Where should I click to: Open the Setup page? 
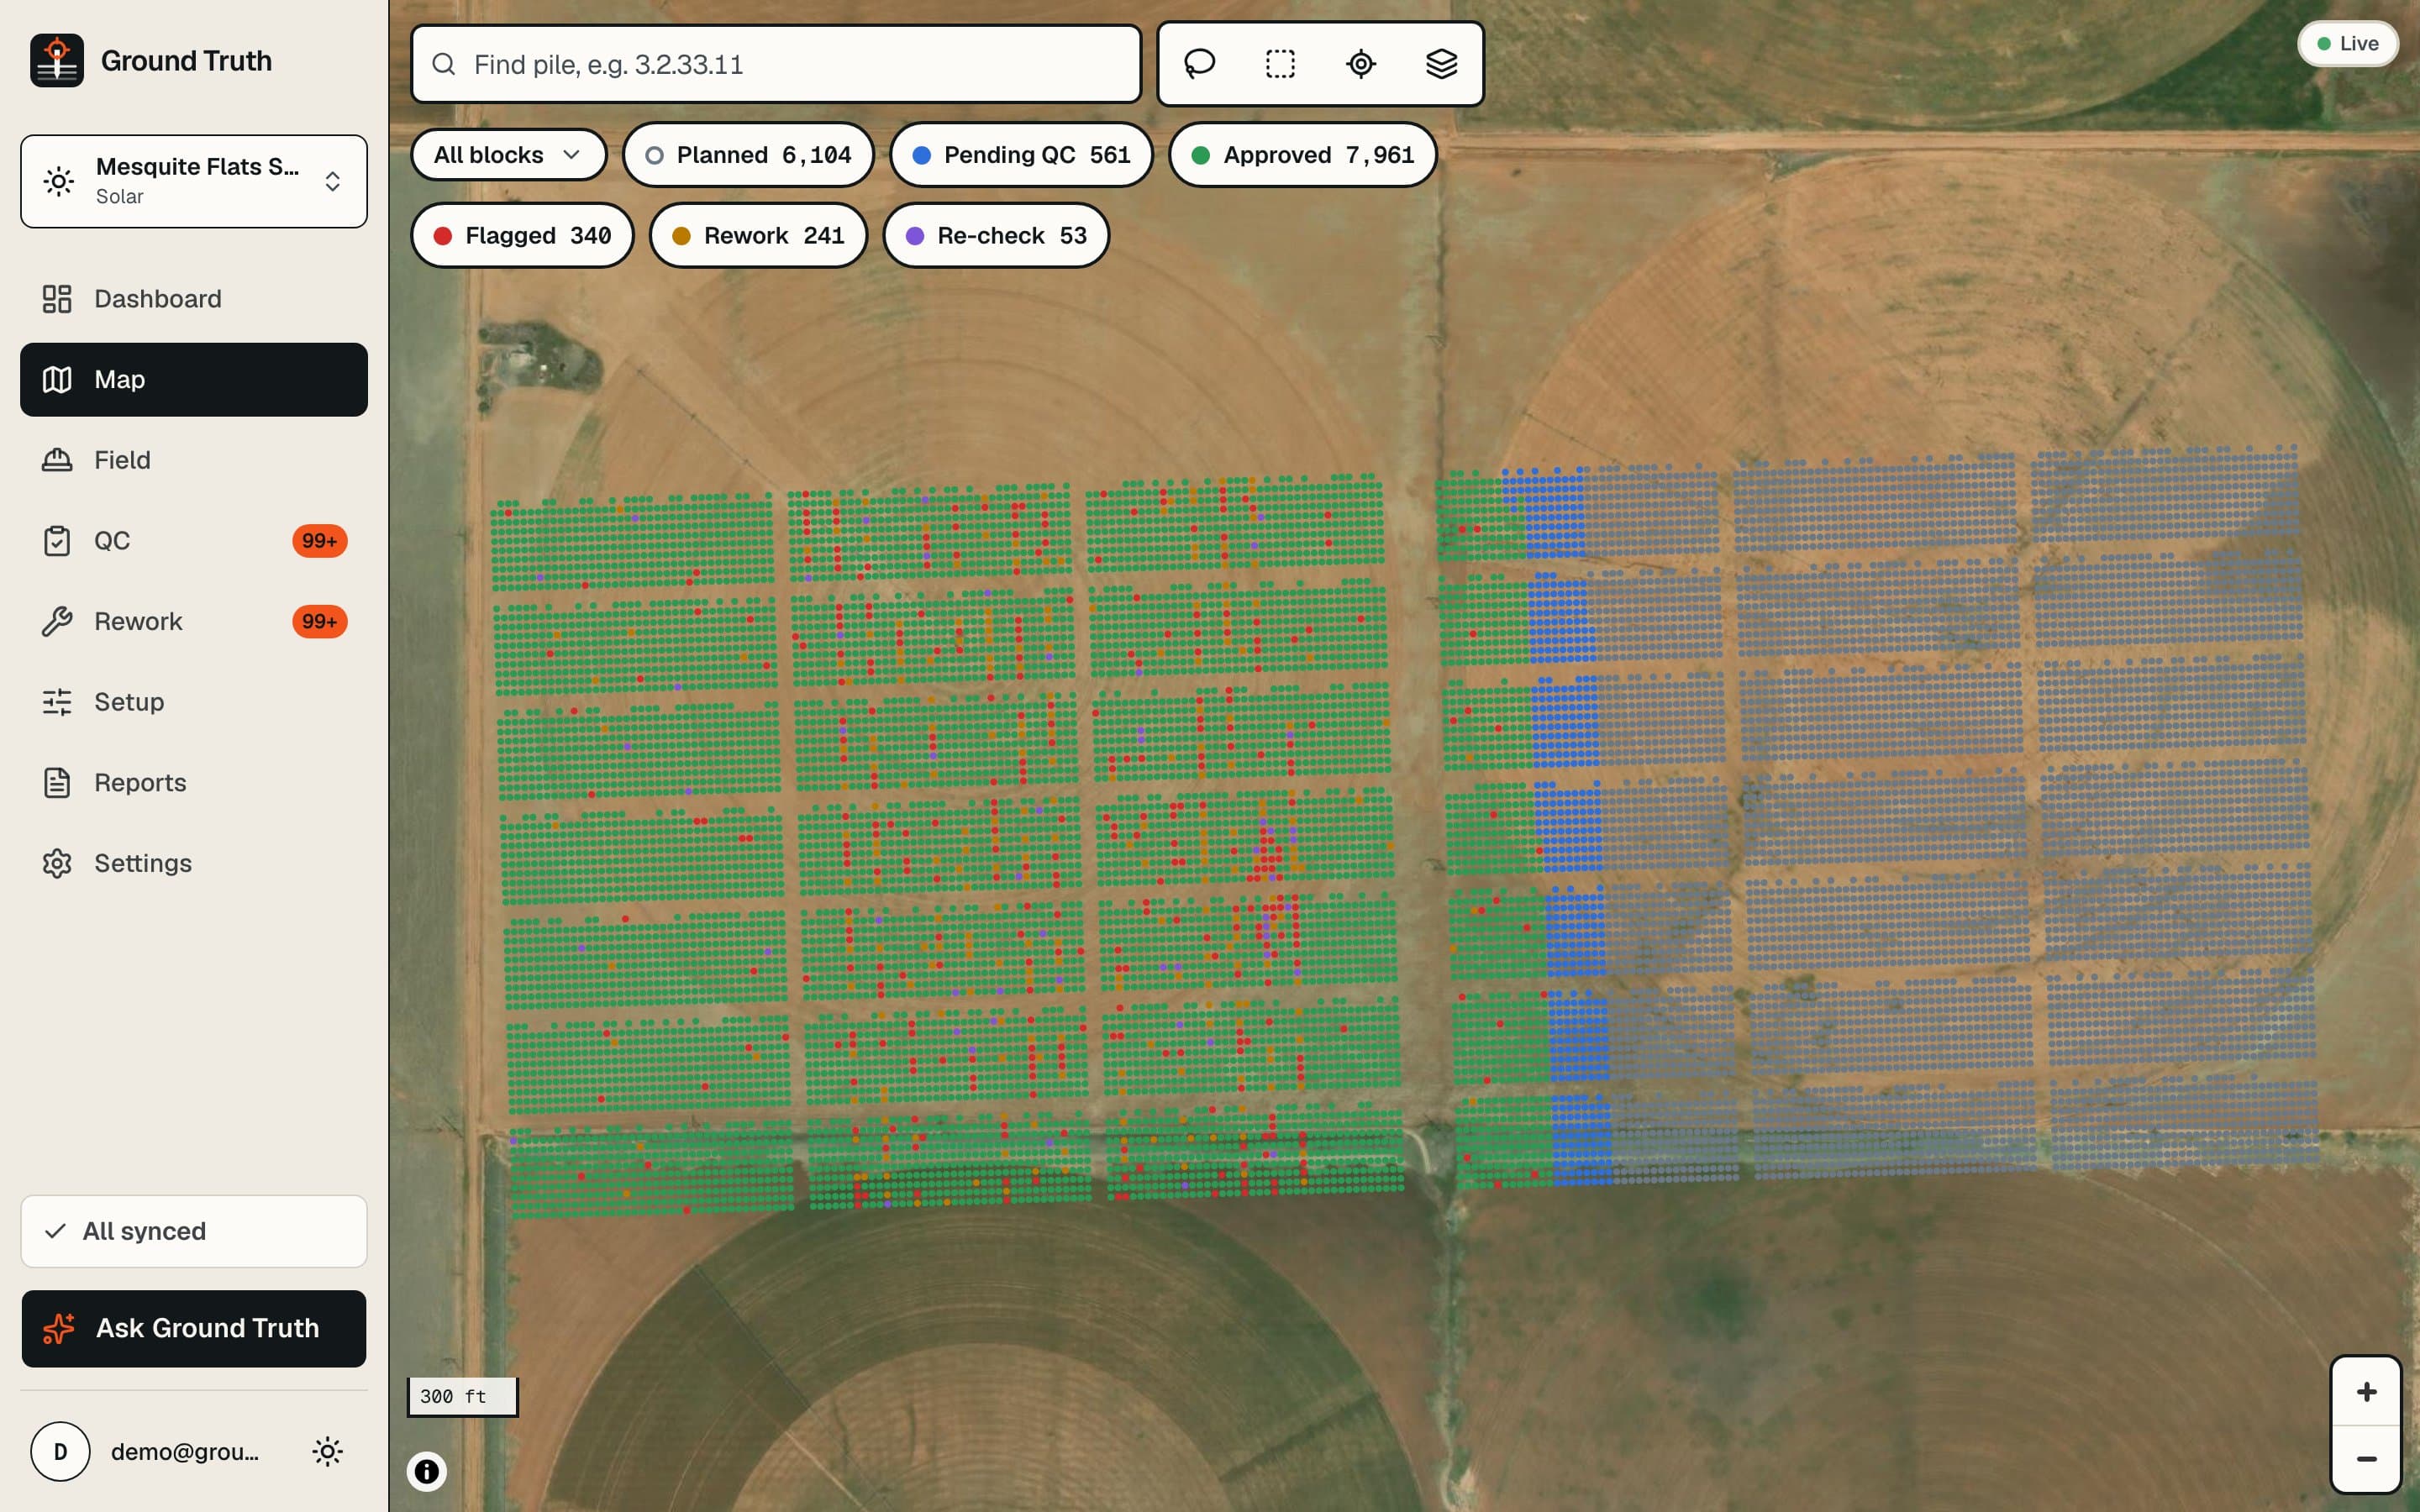coord(194,702)
